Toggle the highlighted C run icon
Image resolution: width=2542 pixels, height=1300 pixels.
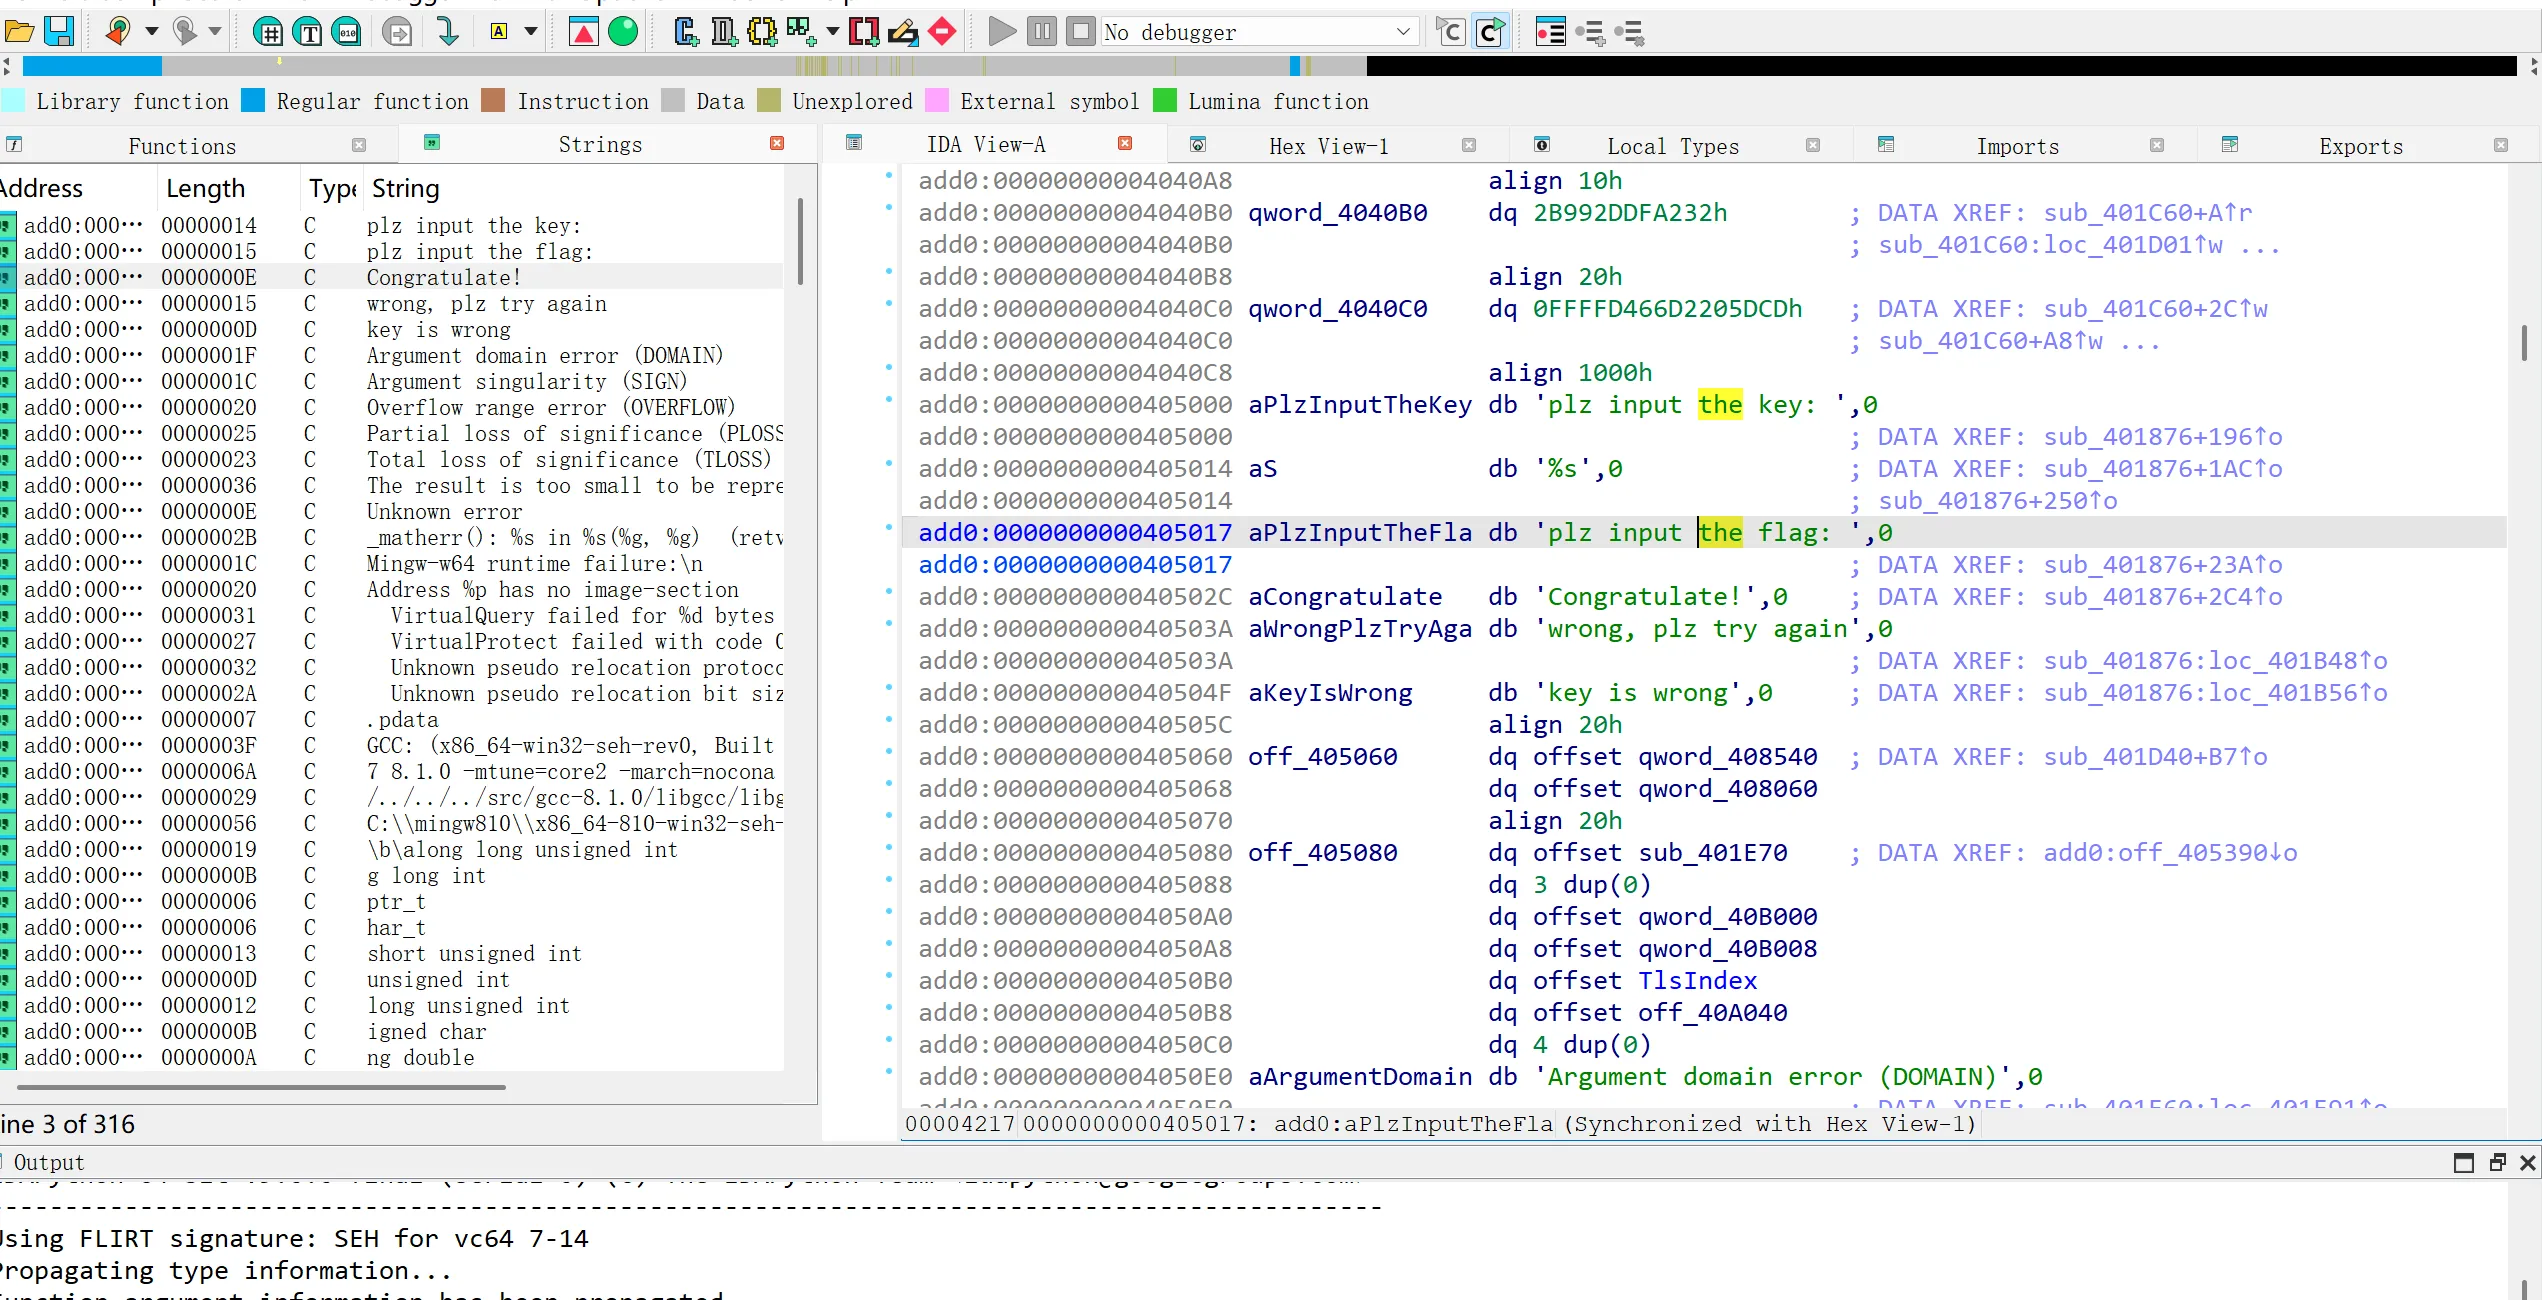tap(1490, 32)
